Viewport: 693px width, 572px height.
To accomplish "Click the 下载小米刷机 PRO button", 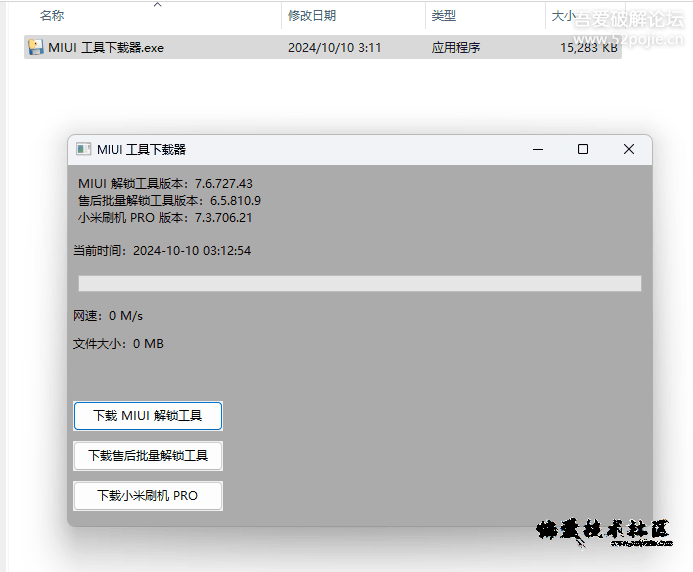I will pos(148,496).
